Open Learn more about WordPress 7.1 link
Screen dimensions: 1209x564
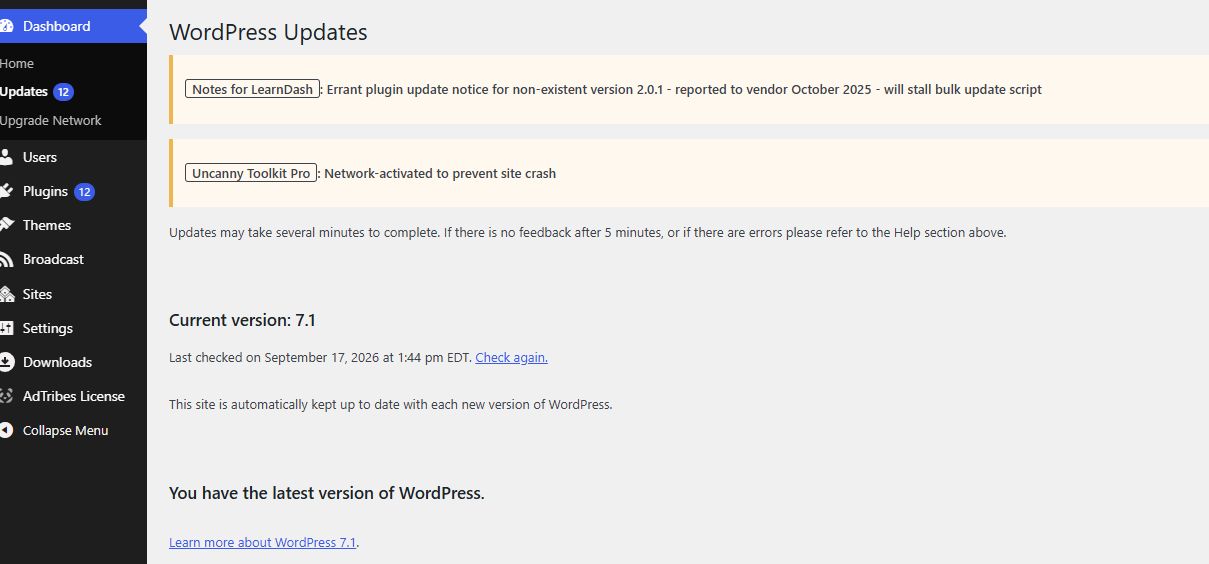(x=263, y=542)
